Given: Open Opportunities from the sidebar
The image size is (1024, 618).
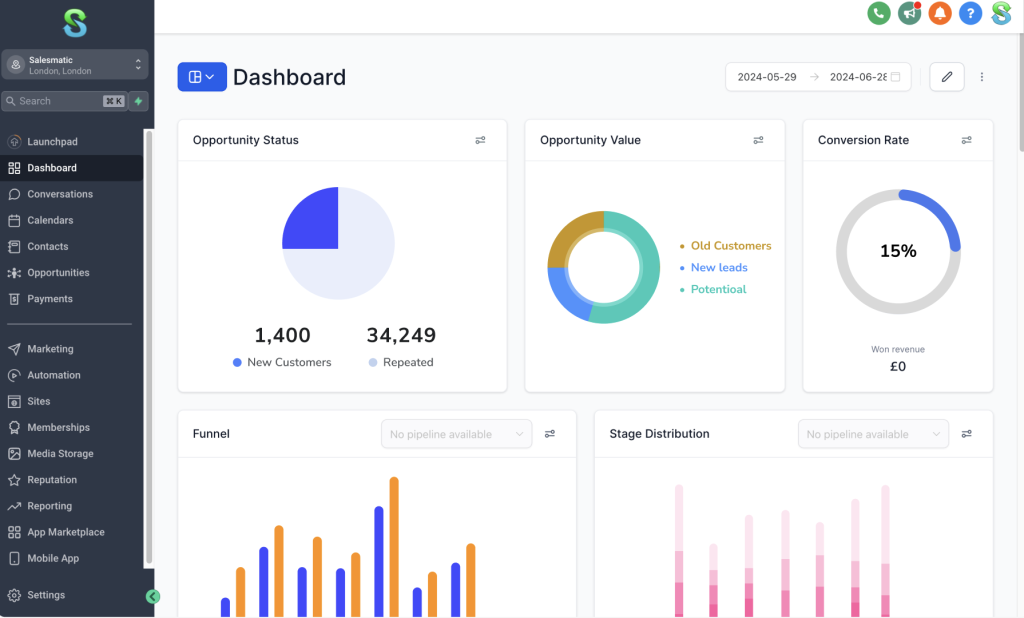Looking at the screenshot, I should [58, 273].
